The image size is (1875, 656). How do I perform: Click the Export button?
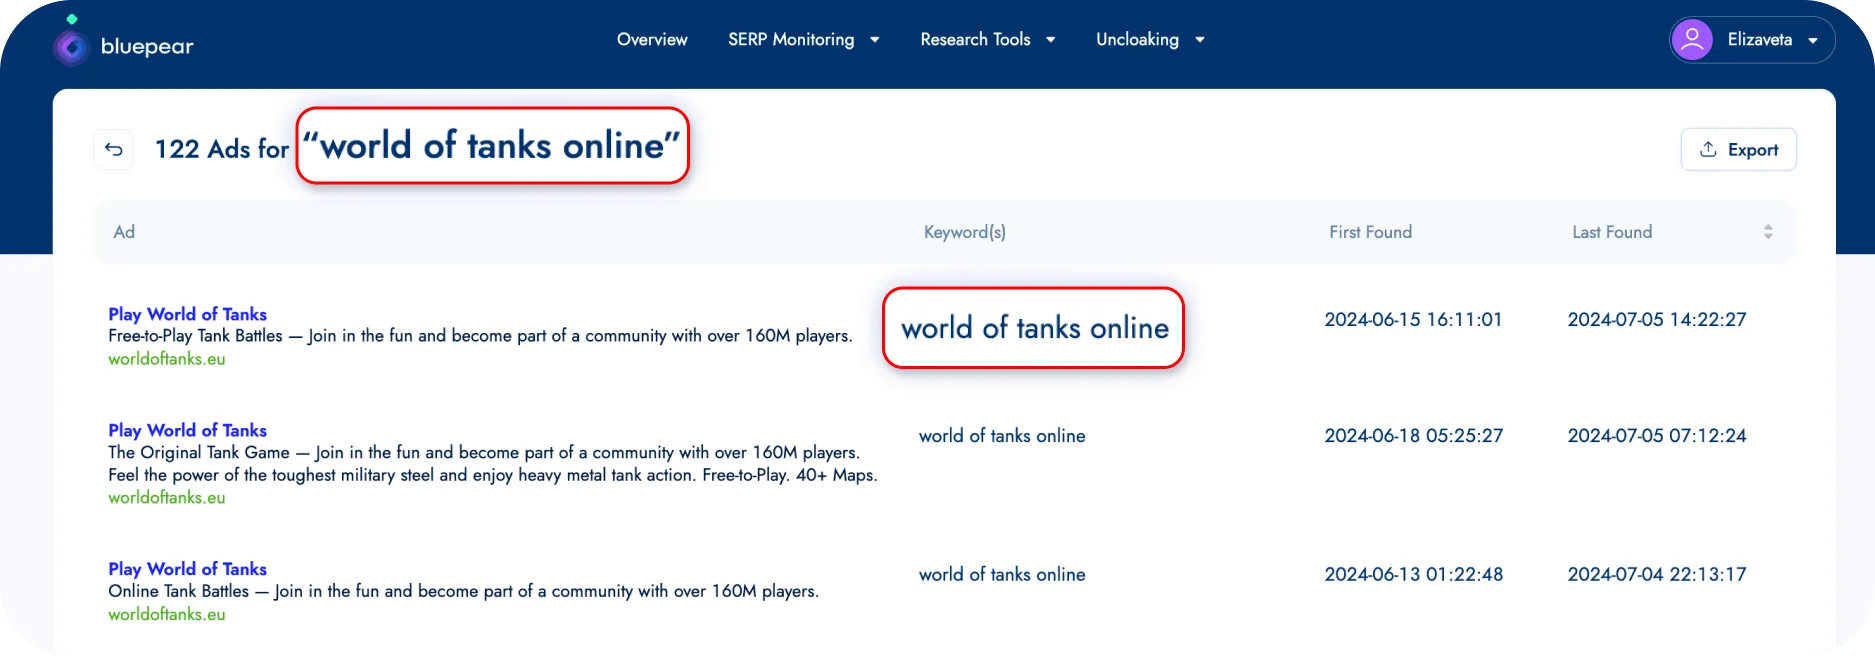1738,149
